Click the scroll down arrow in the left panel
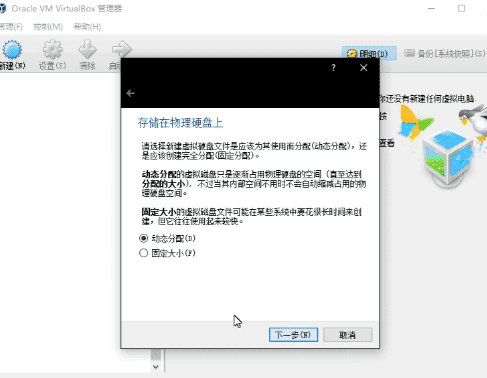 click(x=156, y=367)
